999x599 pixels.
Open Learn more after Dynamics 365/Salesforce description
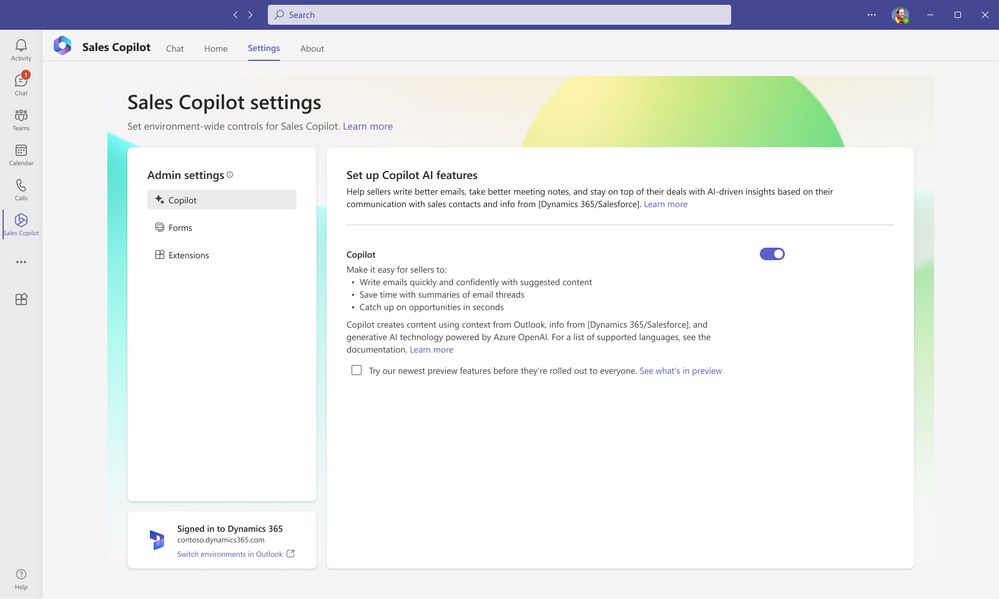[x=665, y=204]
